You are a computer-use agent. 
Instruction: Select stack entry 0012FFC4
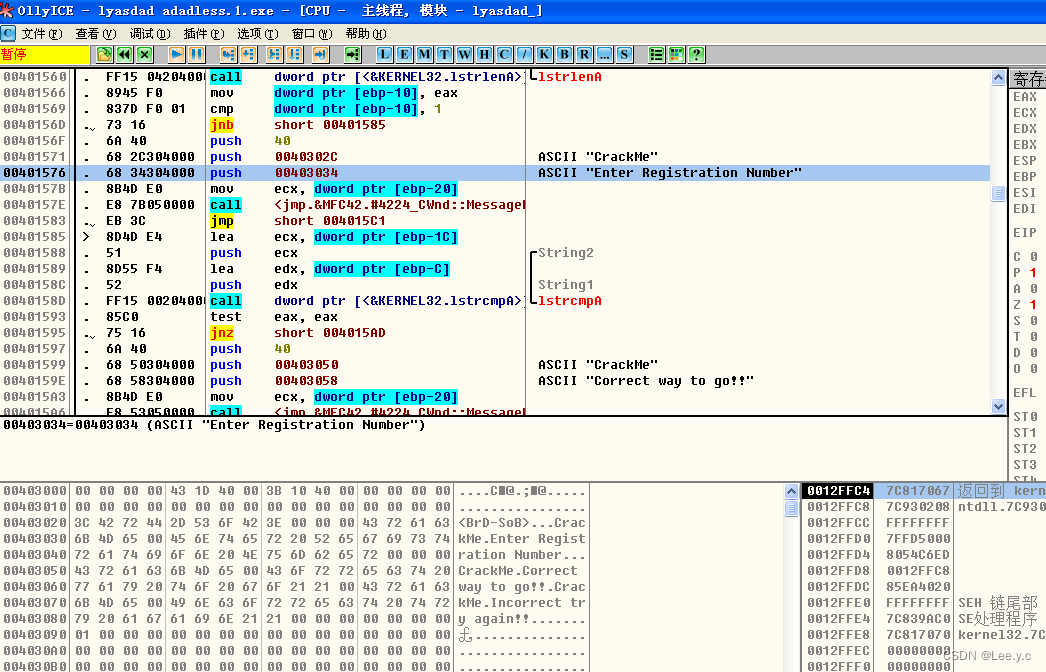(x=839, y=491)
